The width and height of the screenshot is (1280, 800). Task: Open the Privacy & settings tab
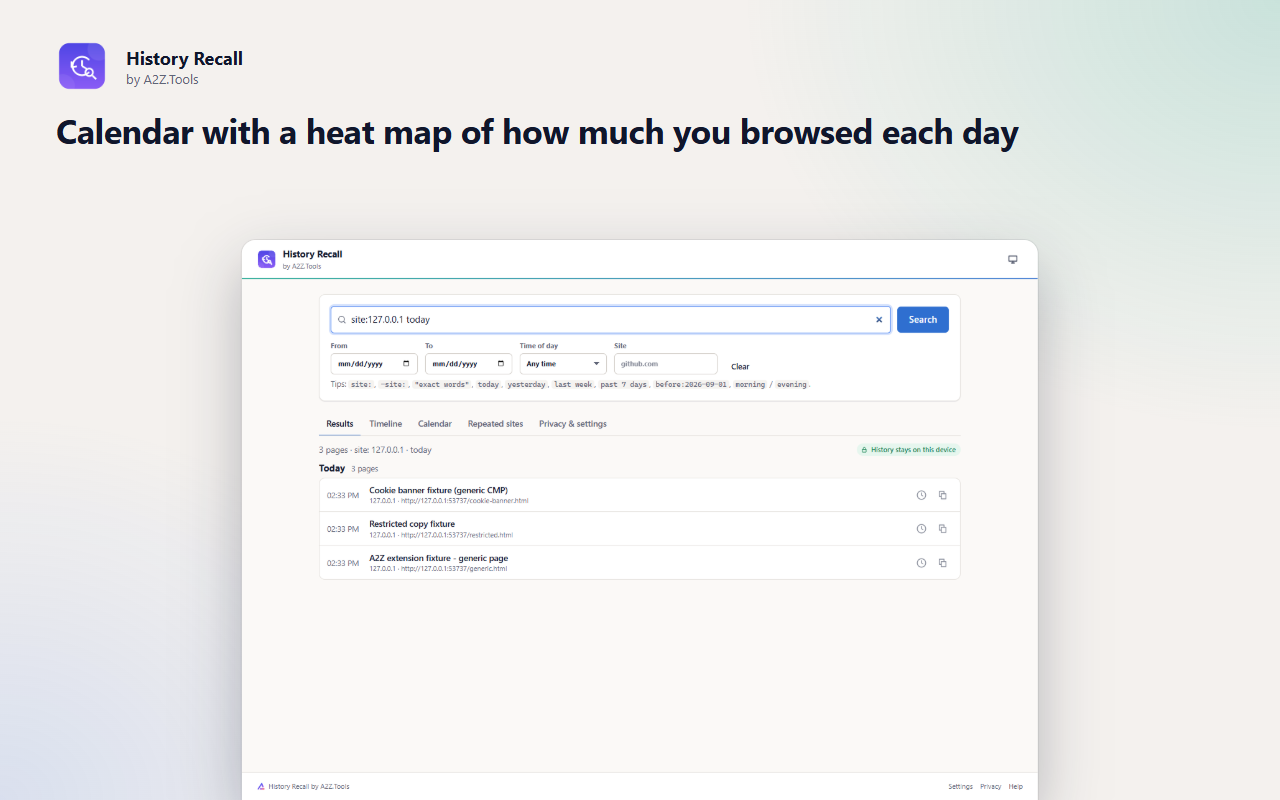point(573,424)
